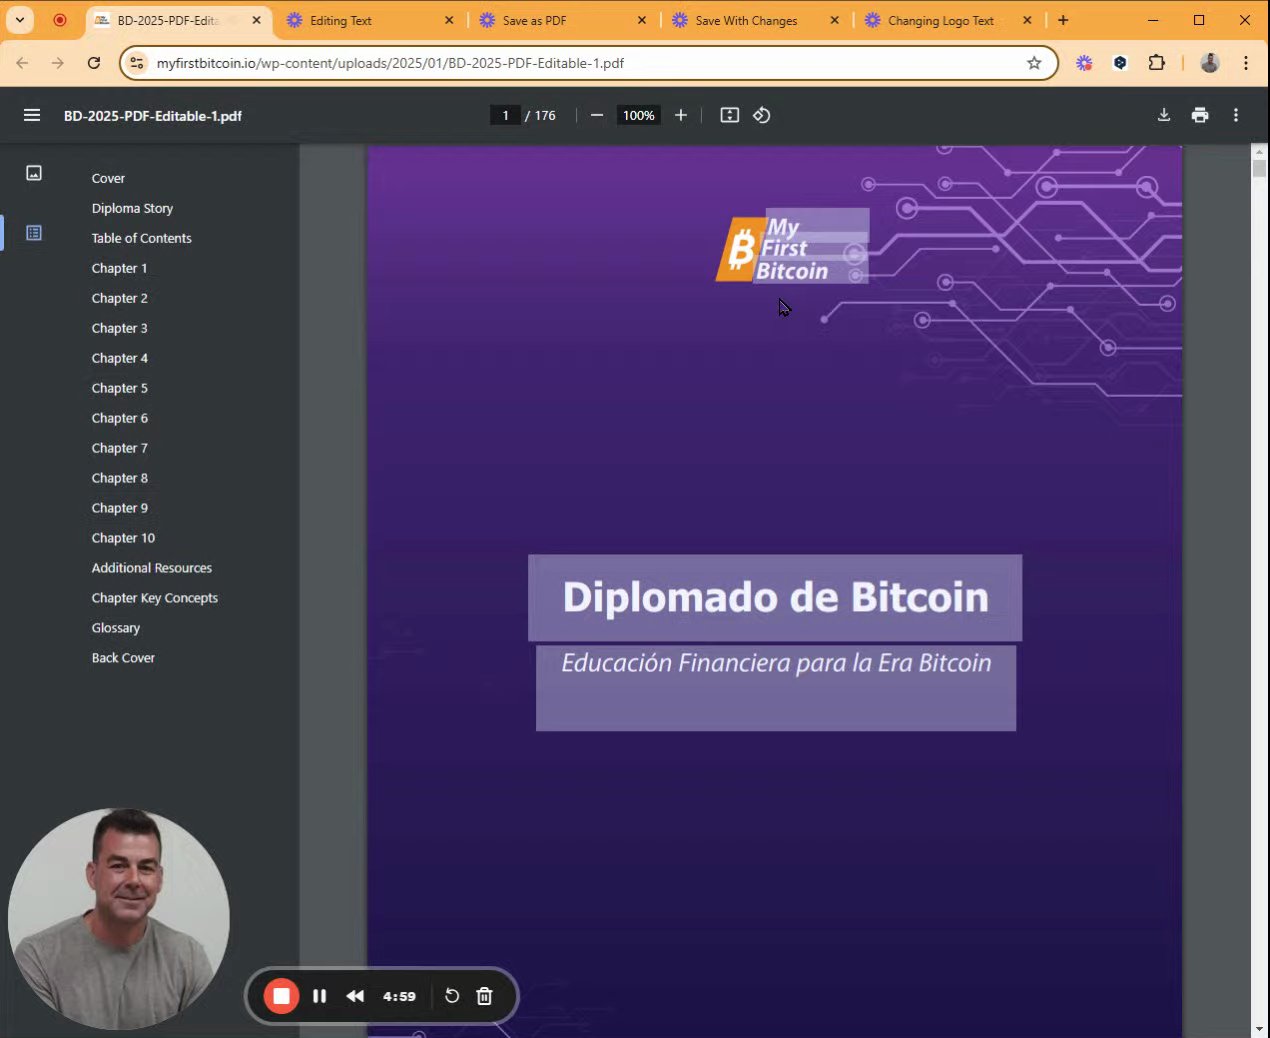The height and width of the screenshot is (1038, 1270).
Task: Open Additional Resources outline entry
Action: point(152,568)
